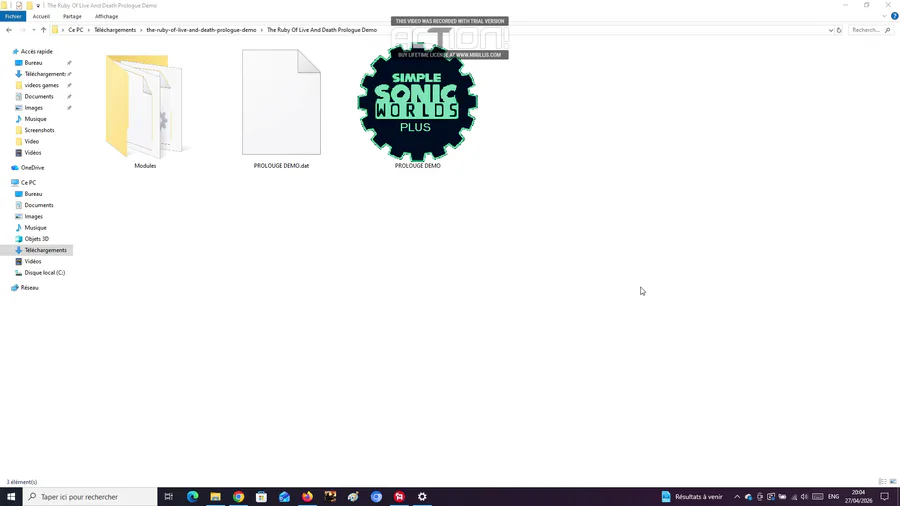Open Disque local (C:)
Screen dimensions: 900x506
[44, 273]
